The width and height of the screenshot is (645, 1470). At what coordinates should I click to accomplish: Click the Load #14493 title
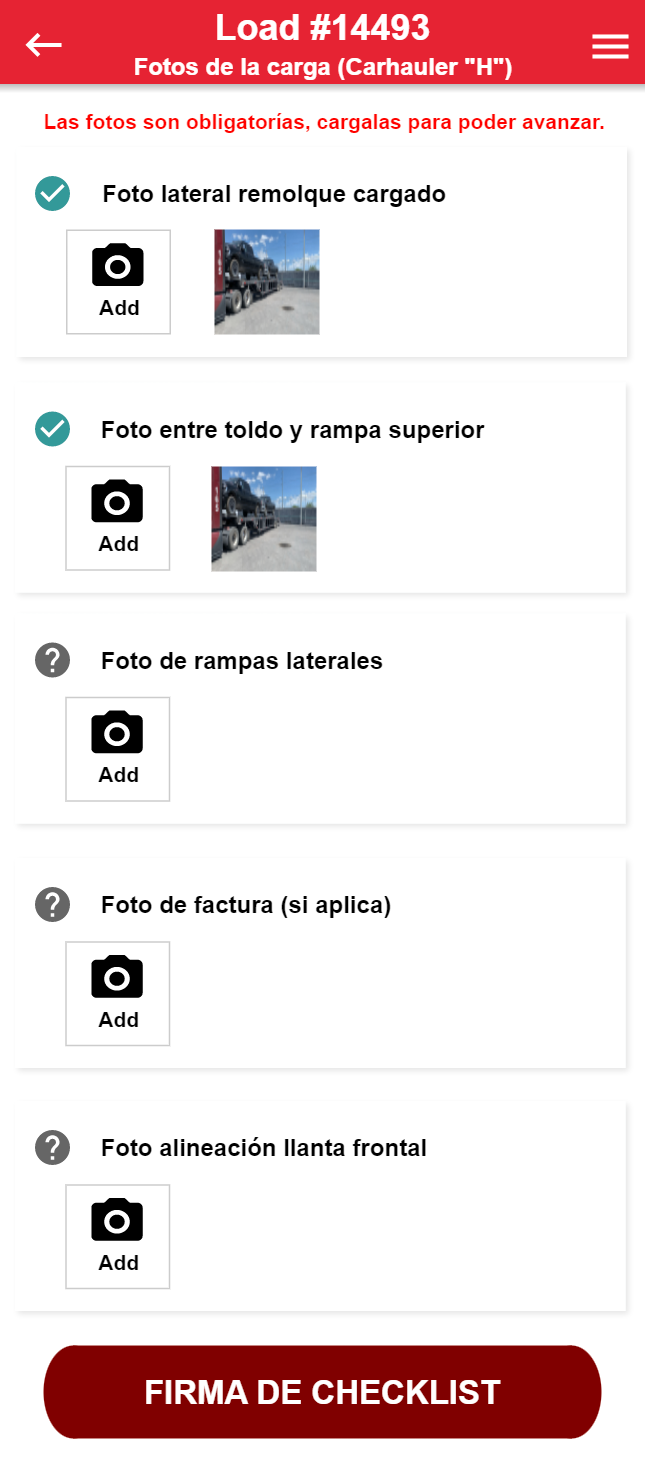click(x=322, y=28)
